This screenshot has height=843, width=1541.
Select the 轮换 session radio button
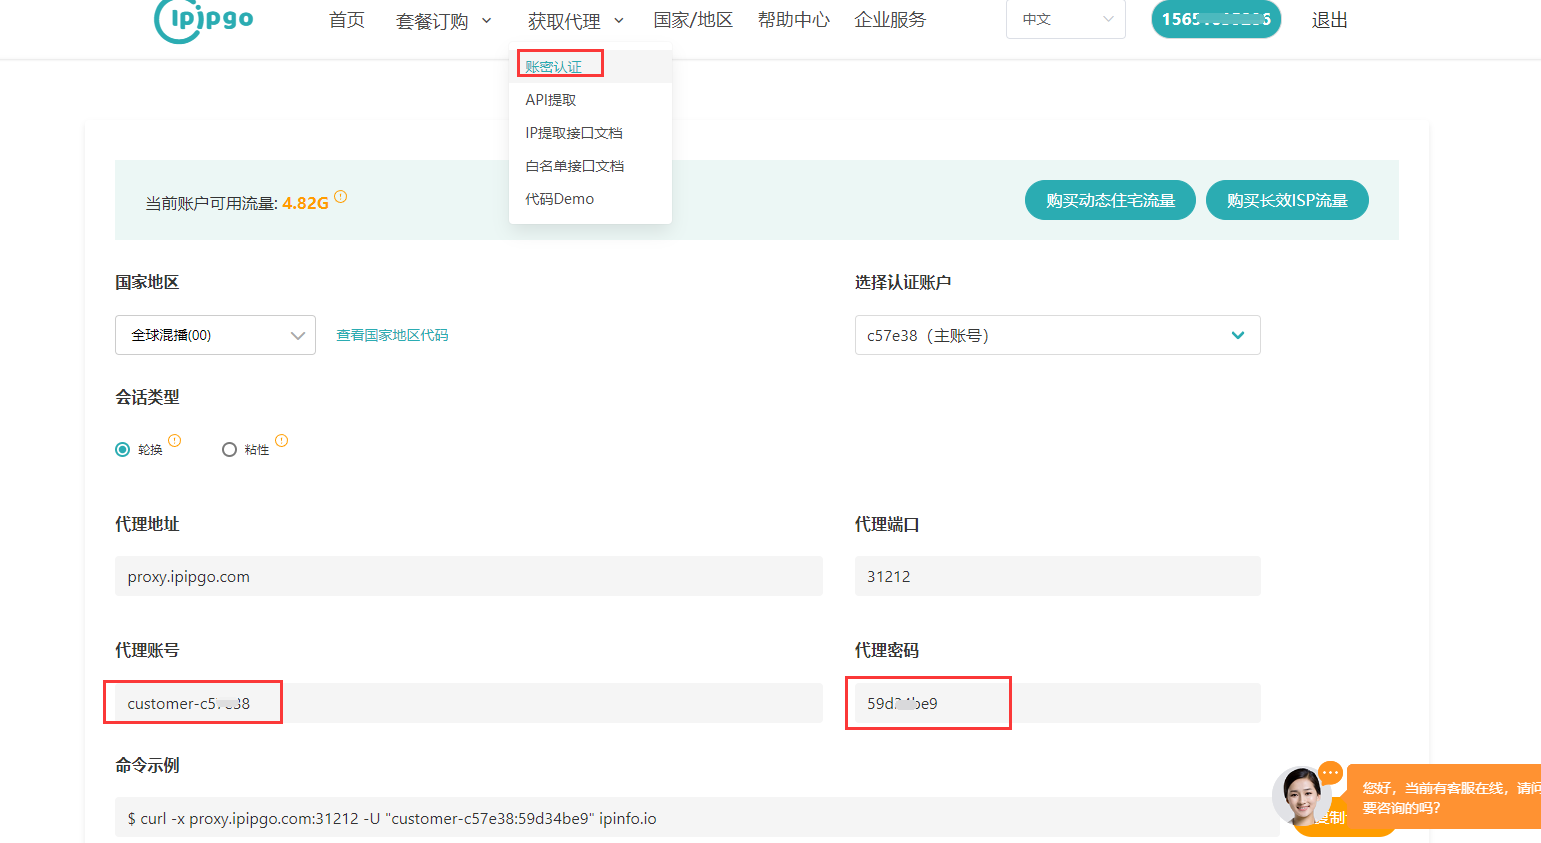point(123,450)
